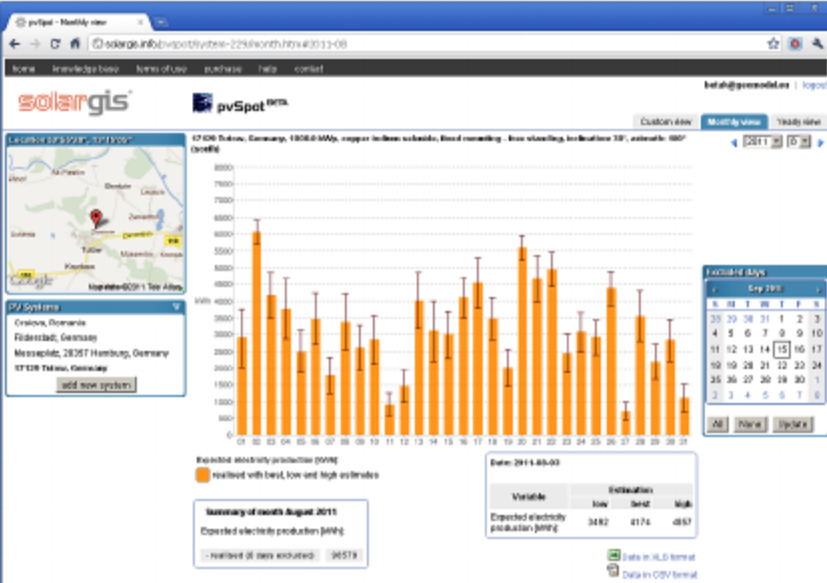Click the add new system button
Screen dimensions: 827x583
coord(96,385)
